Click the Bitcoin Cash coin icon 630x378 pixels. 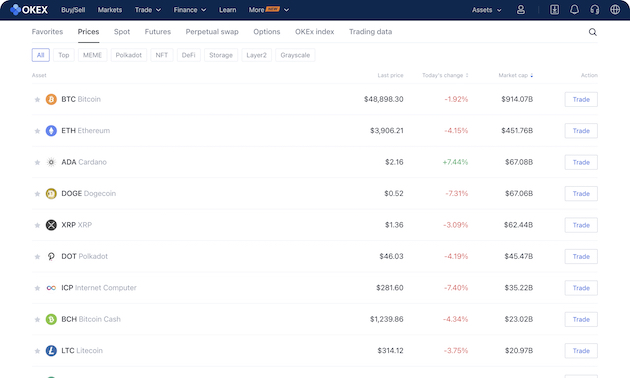click(x=51, y=319)
